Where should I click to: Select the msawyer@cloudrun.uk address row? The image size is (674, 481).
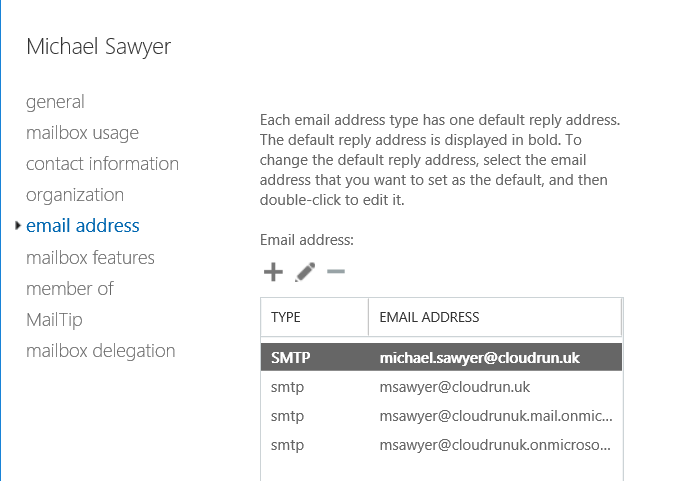pos(441,387)
